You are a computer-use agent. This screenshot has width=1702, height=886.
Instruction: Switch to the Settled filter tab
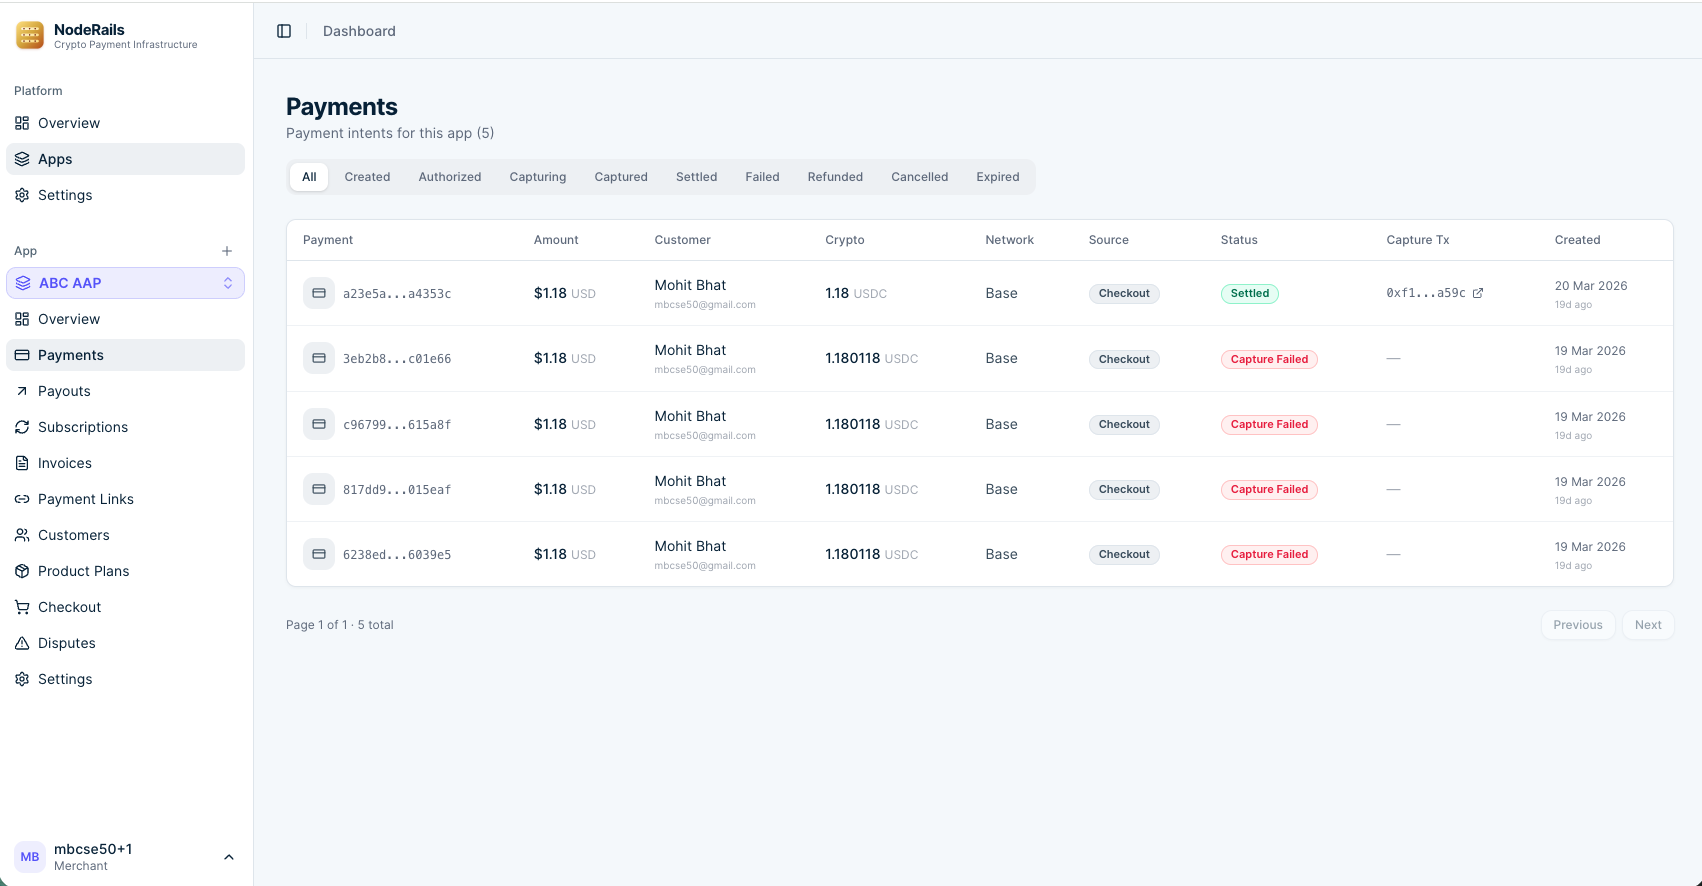coord(696,177)
